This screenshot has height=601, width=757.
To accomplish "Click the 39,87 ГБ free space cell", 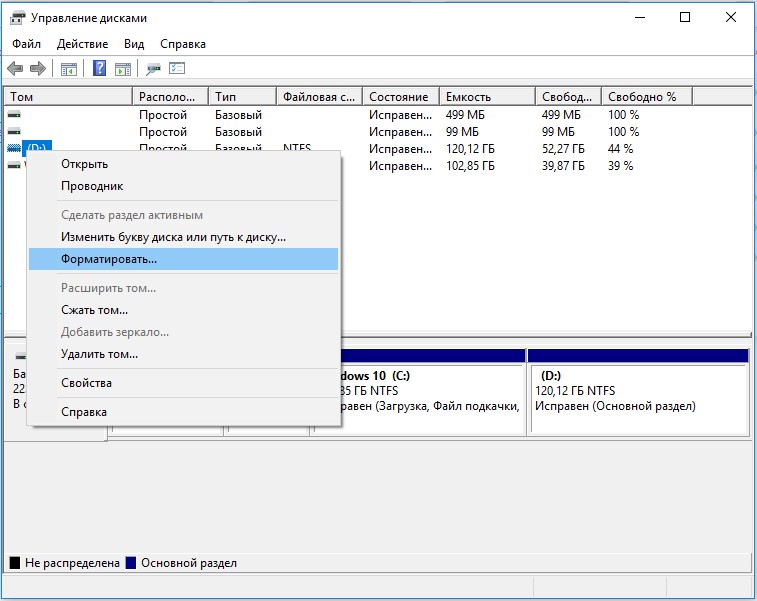I will click(562, 166).
